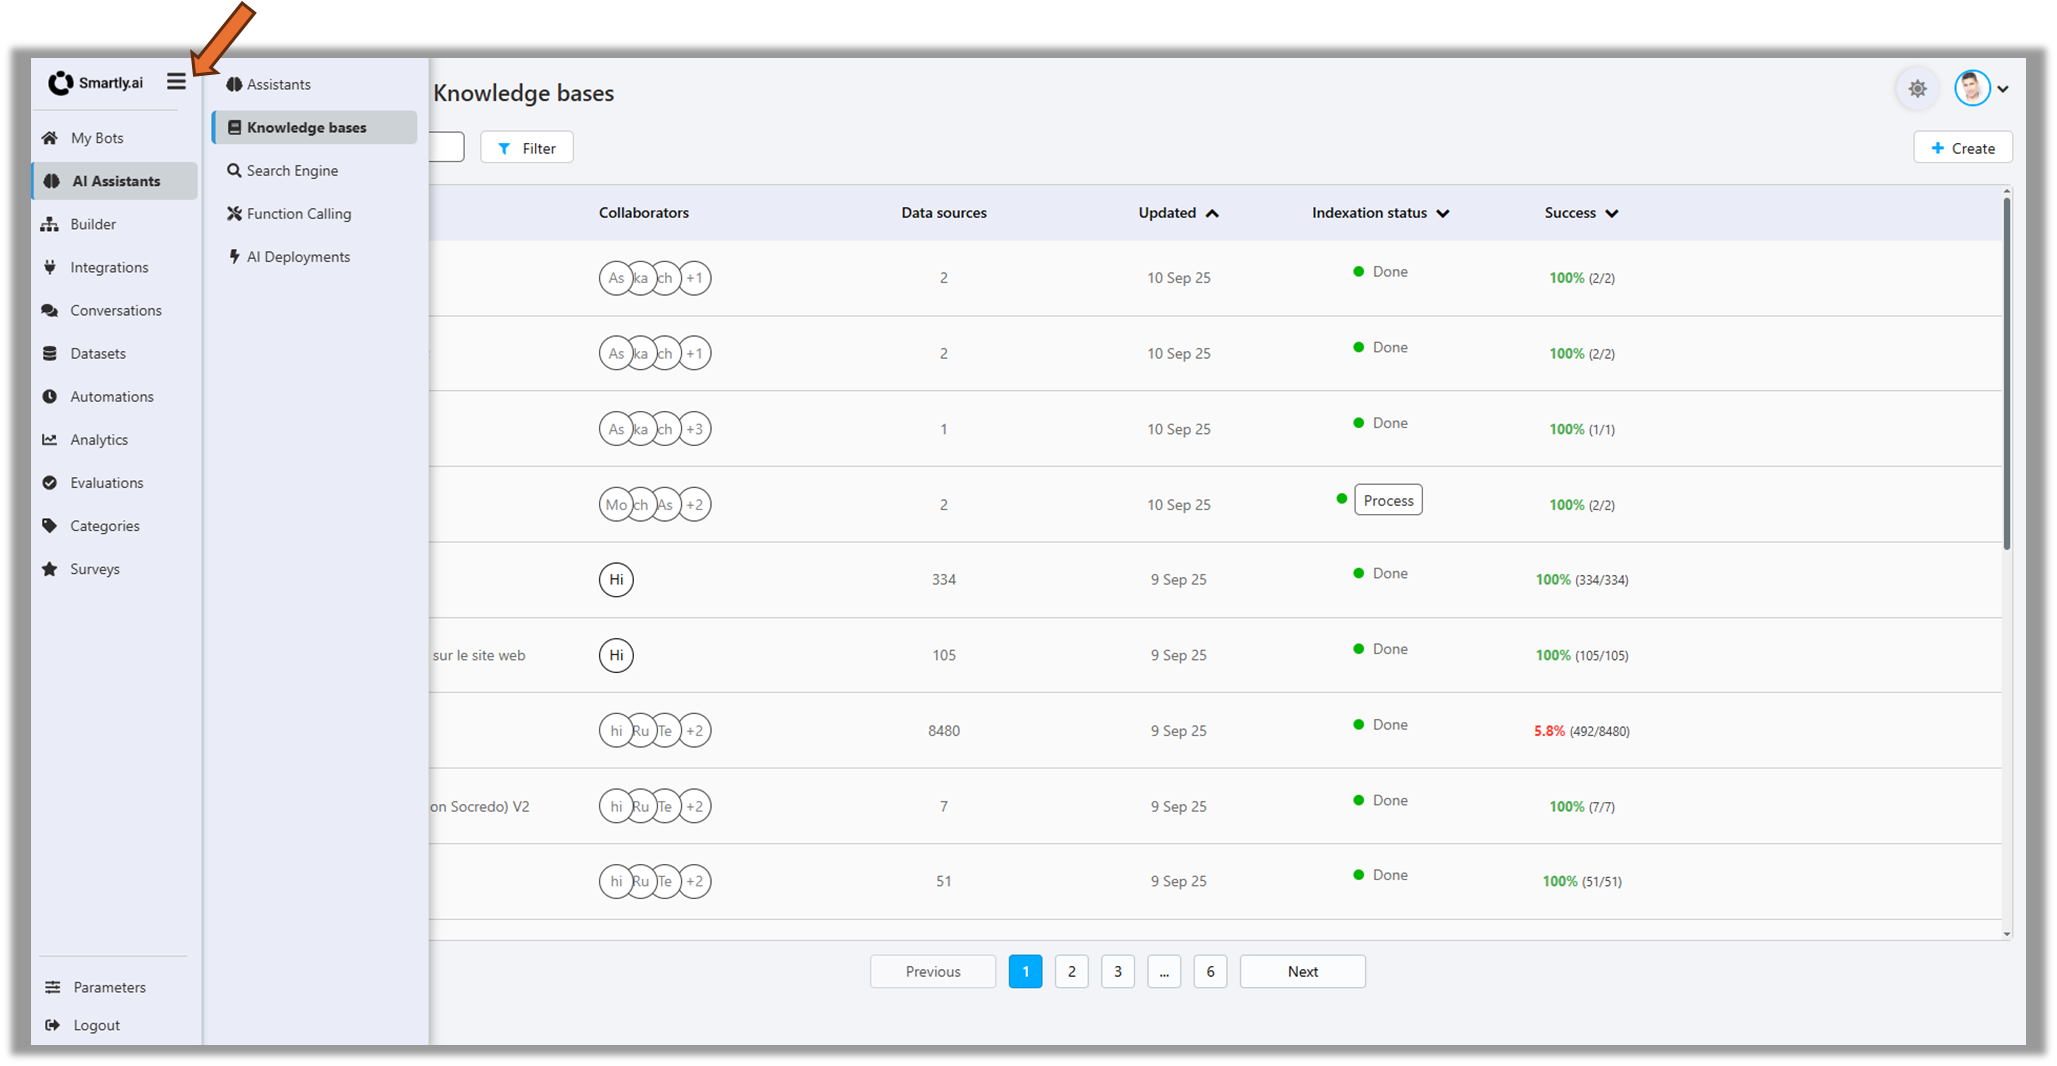Viewport: 2057px width, 1066px height.
Task: Click the Analytics chart icon
Action: [50, 439]
